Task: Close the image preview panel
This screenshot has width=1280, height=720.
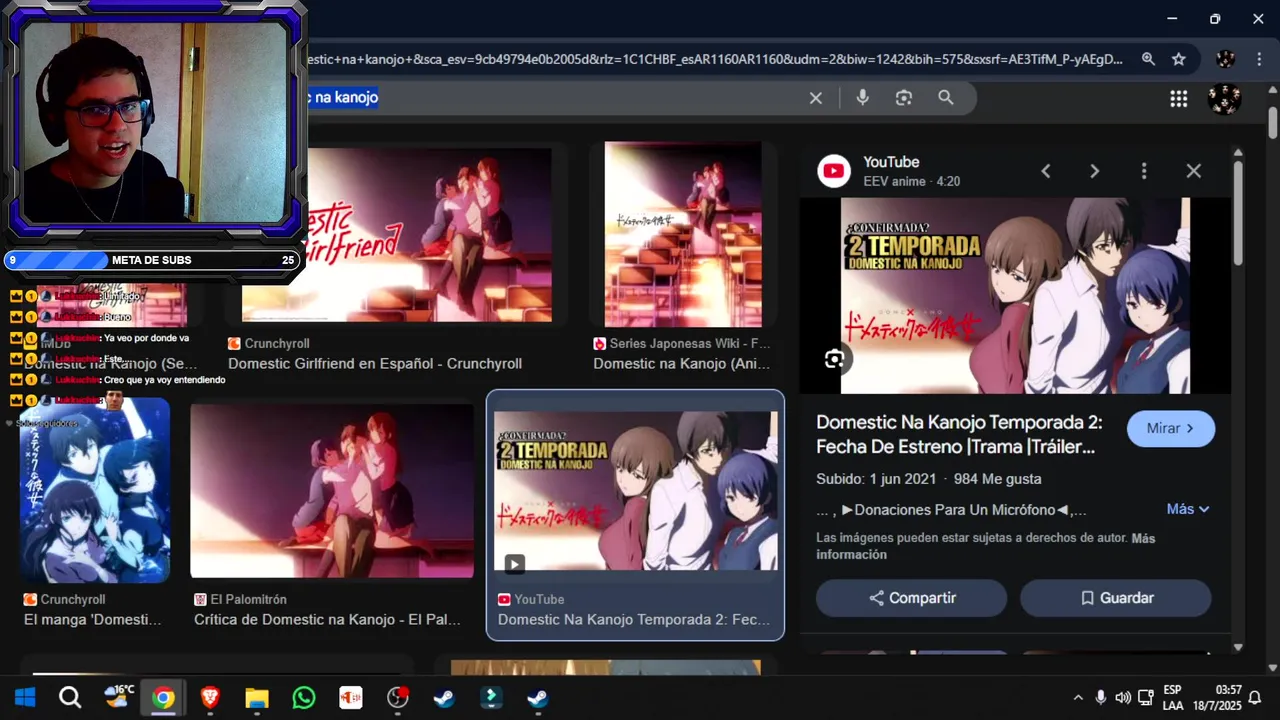Action: click(x=1193, y=171)
